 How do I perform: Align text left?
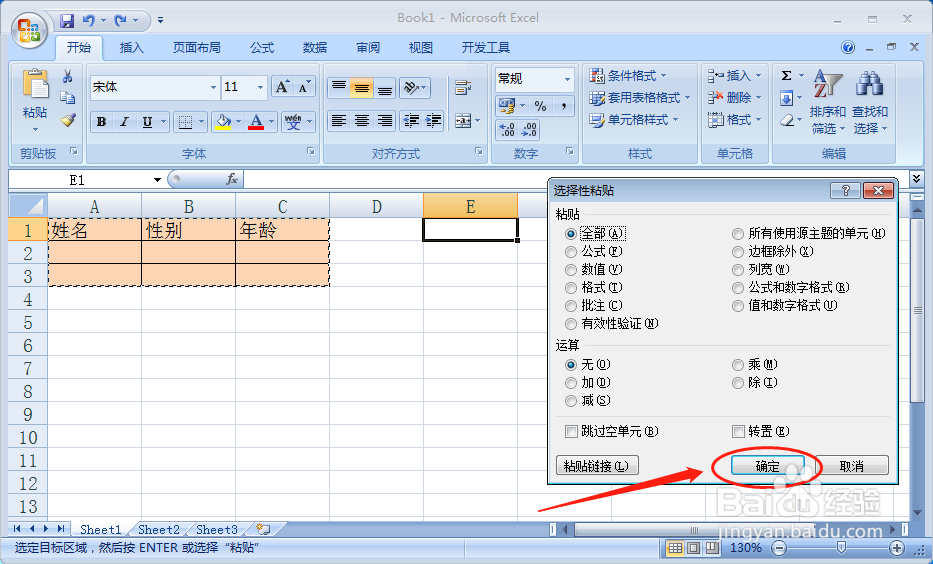point(339,121)
